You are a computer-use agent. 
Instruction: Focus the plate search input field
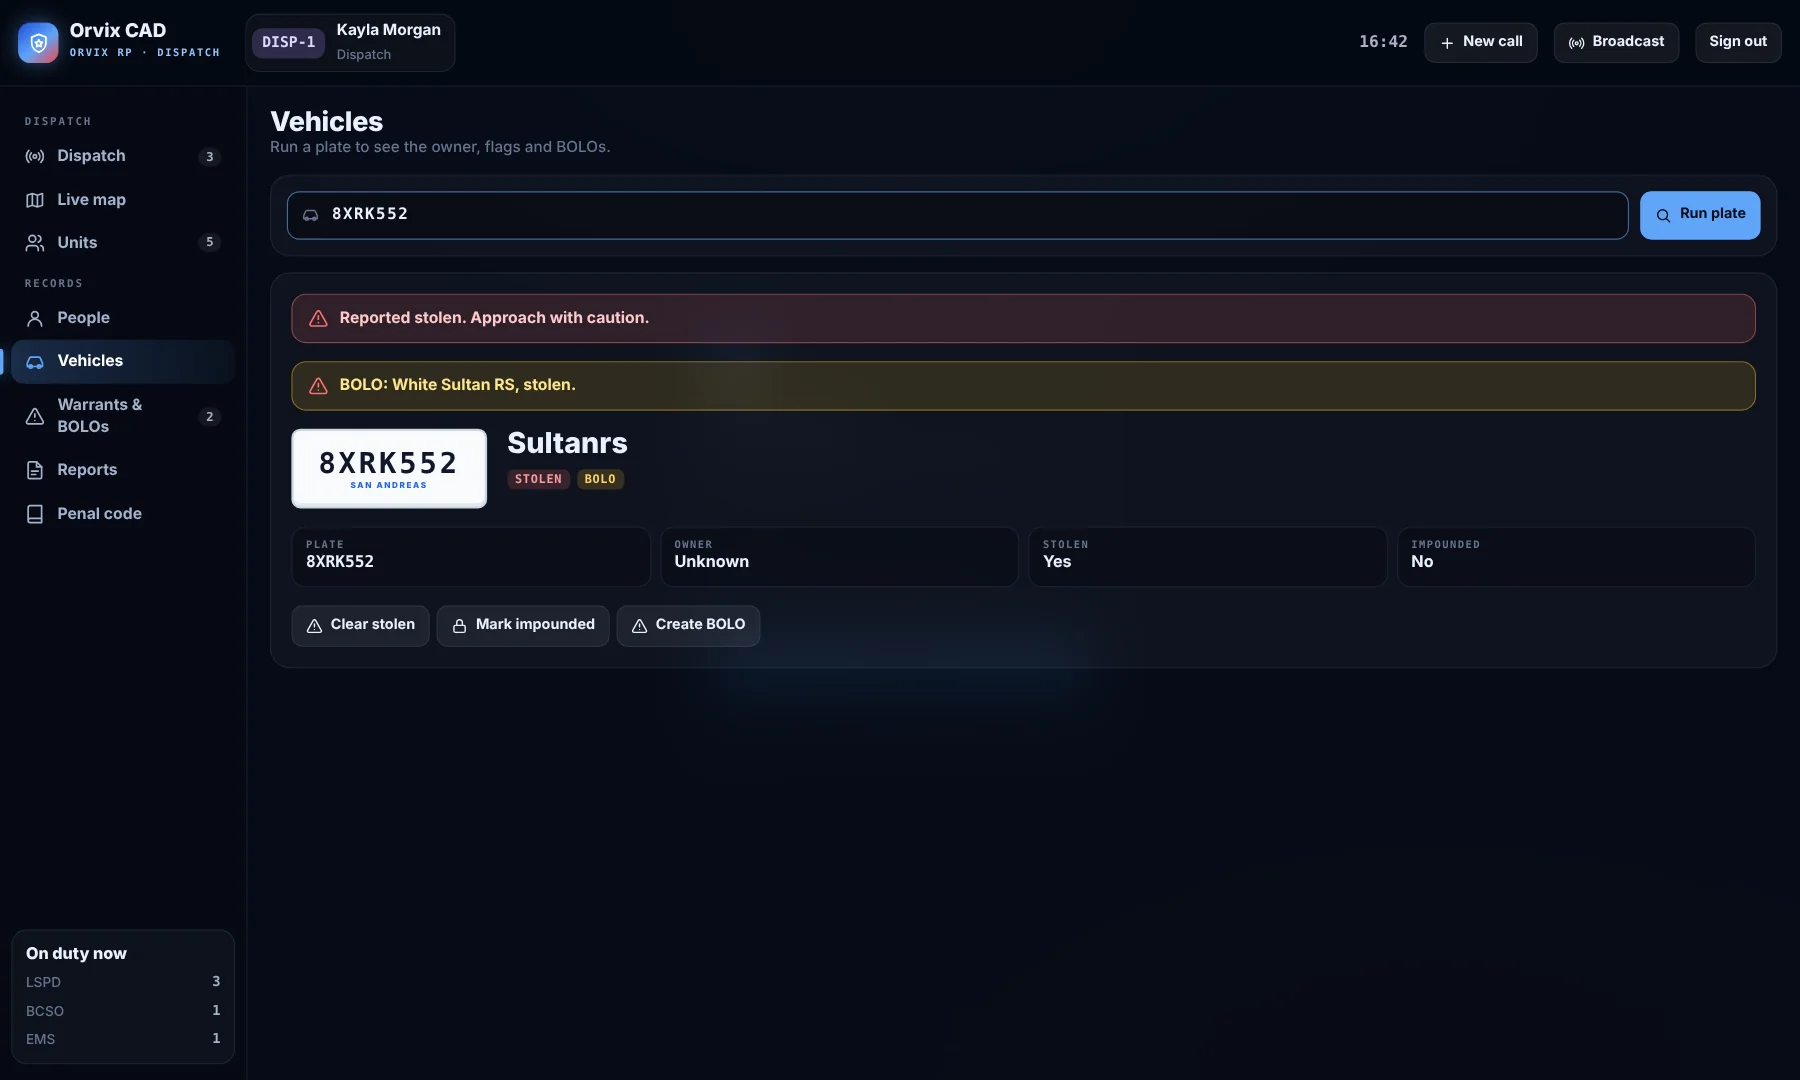click(x=958, y=215)
